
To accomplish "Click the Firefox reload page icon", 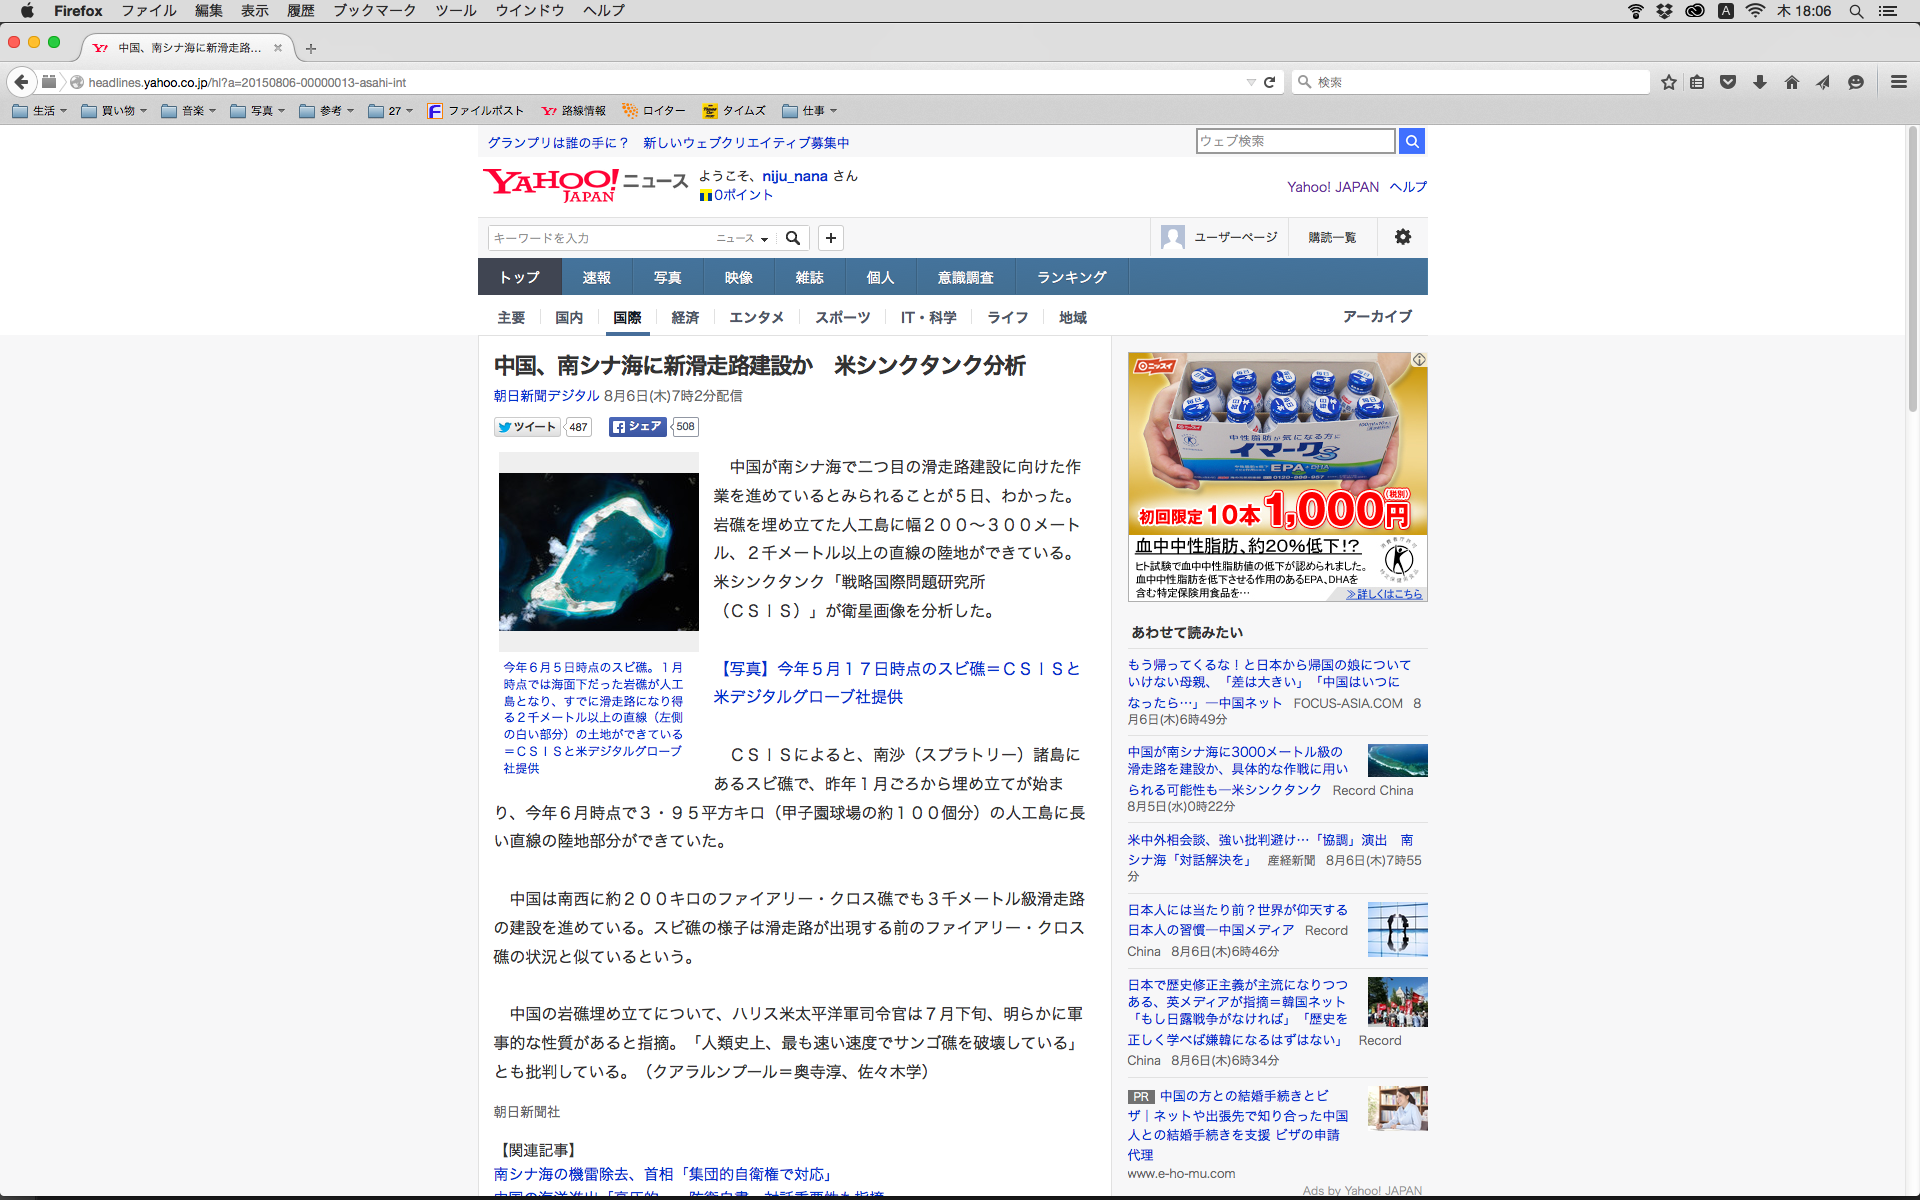I will [x=1269, y=82].
